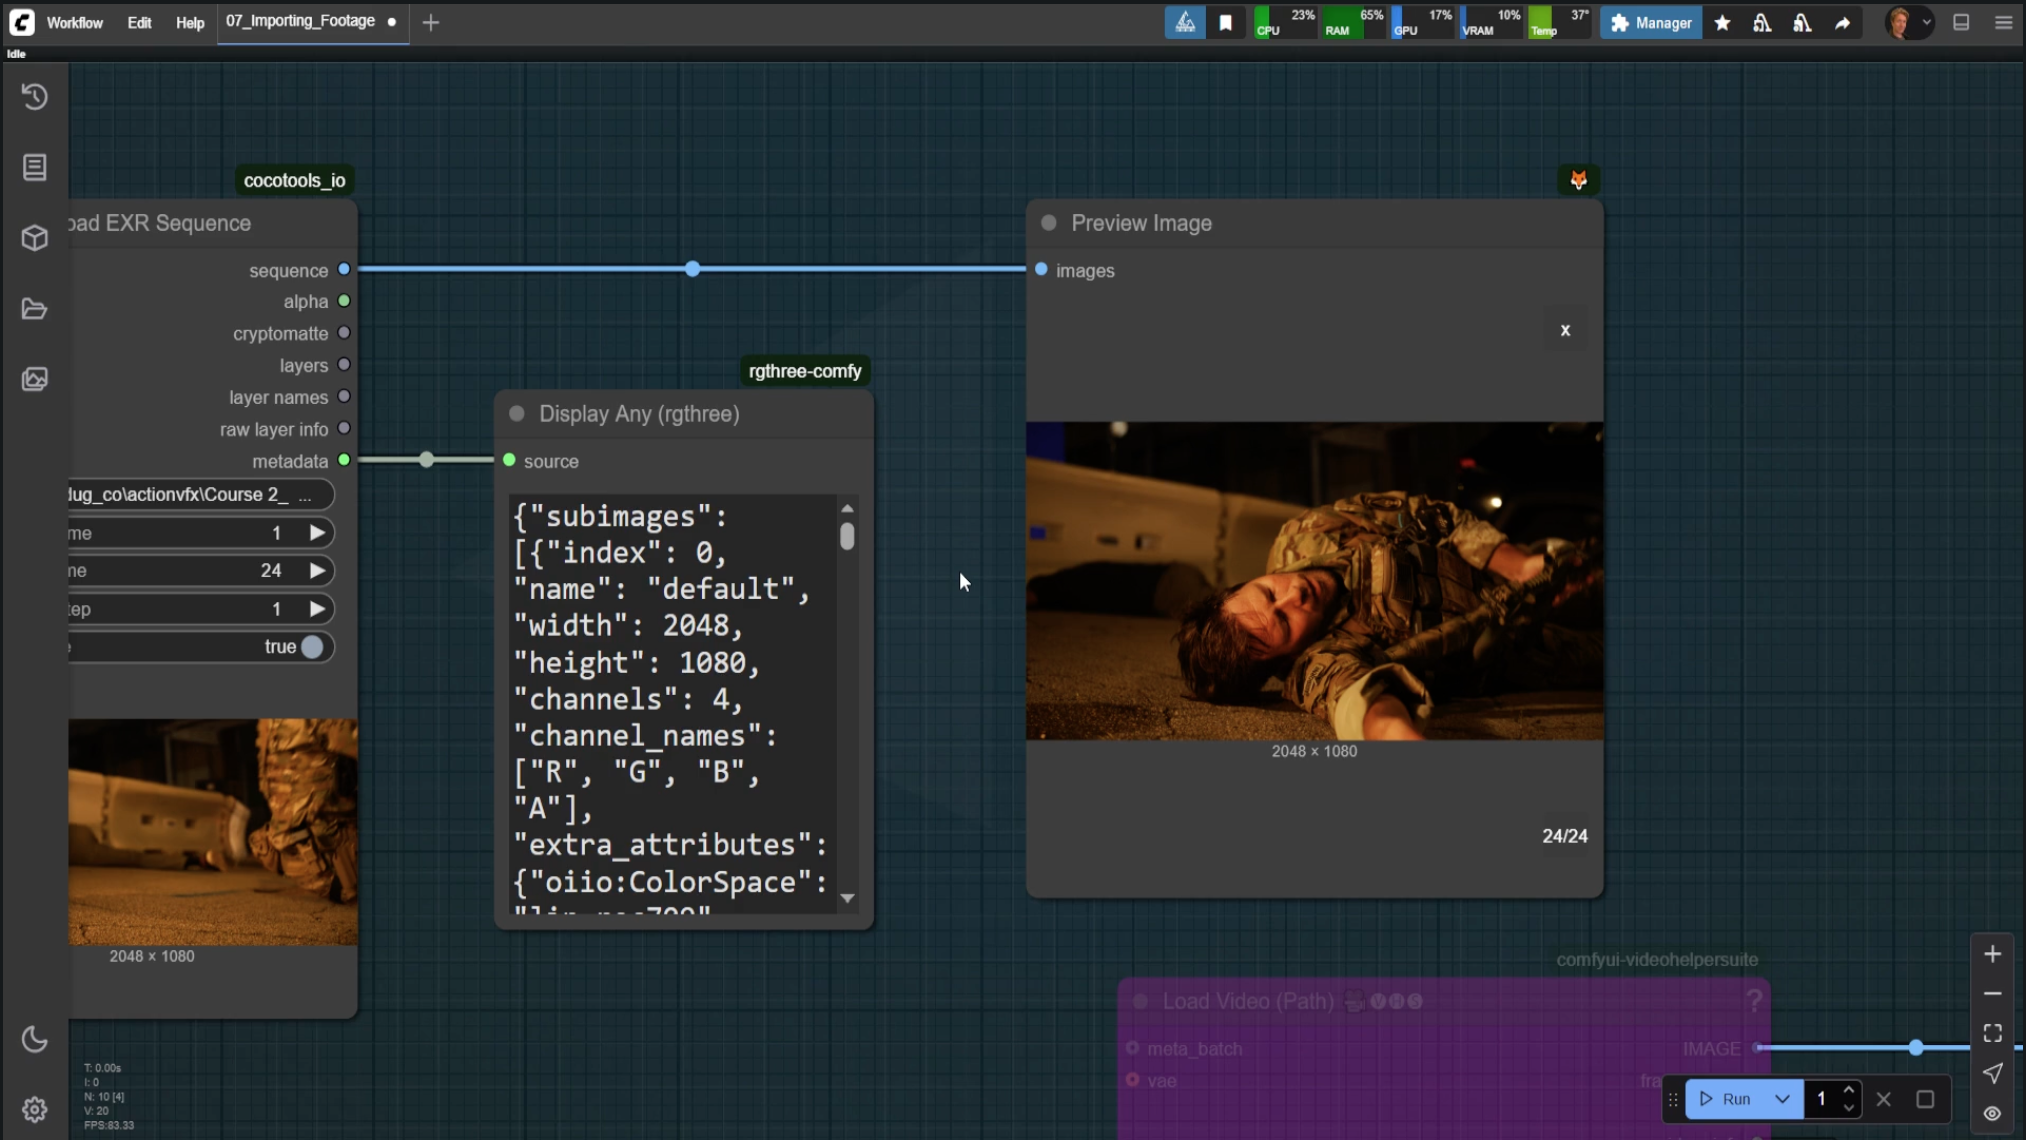Open the node library cube icon

tap(35, 238)
